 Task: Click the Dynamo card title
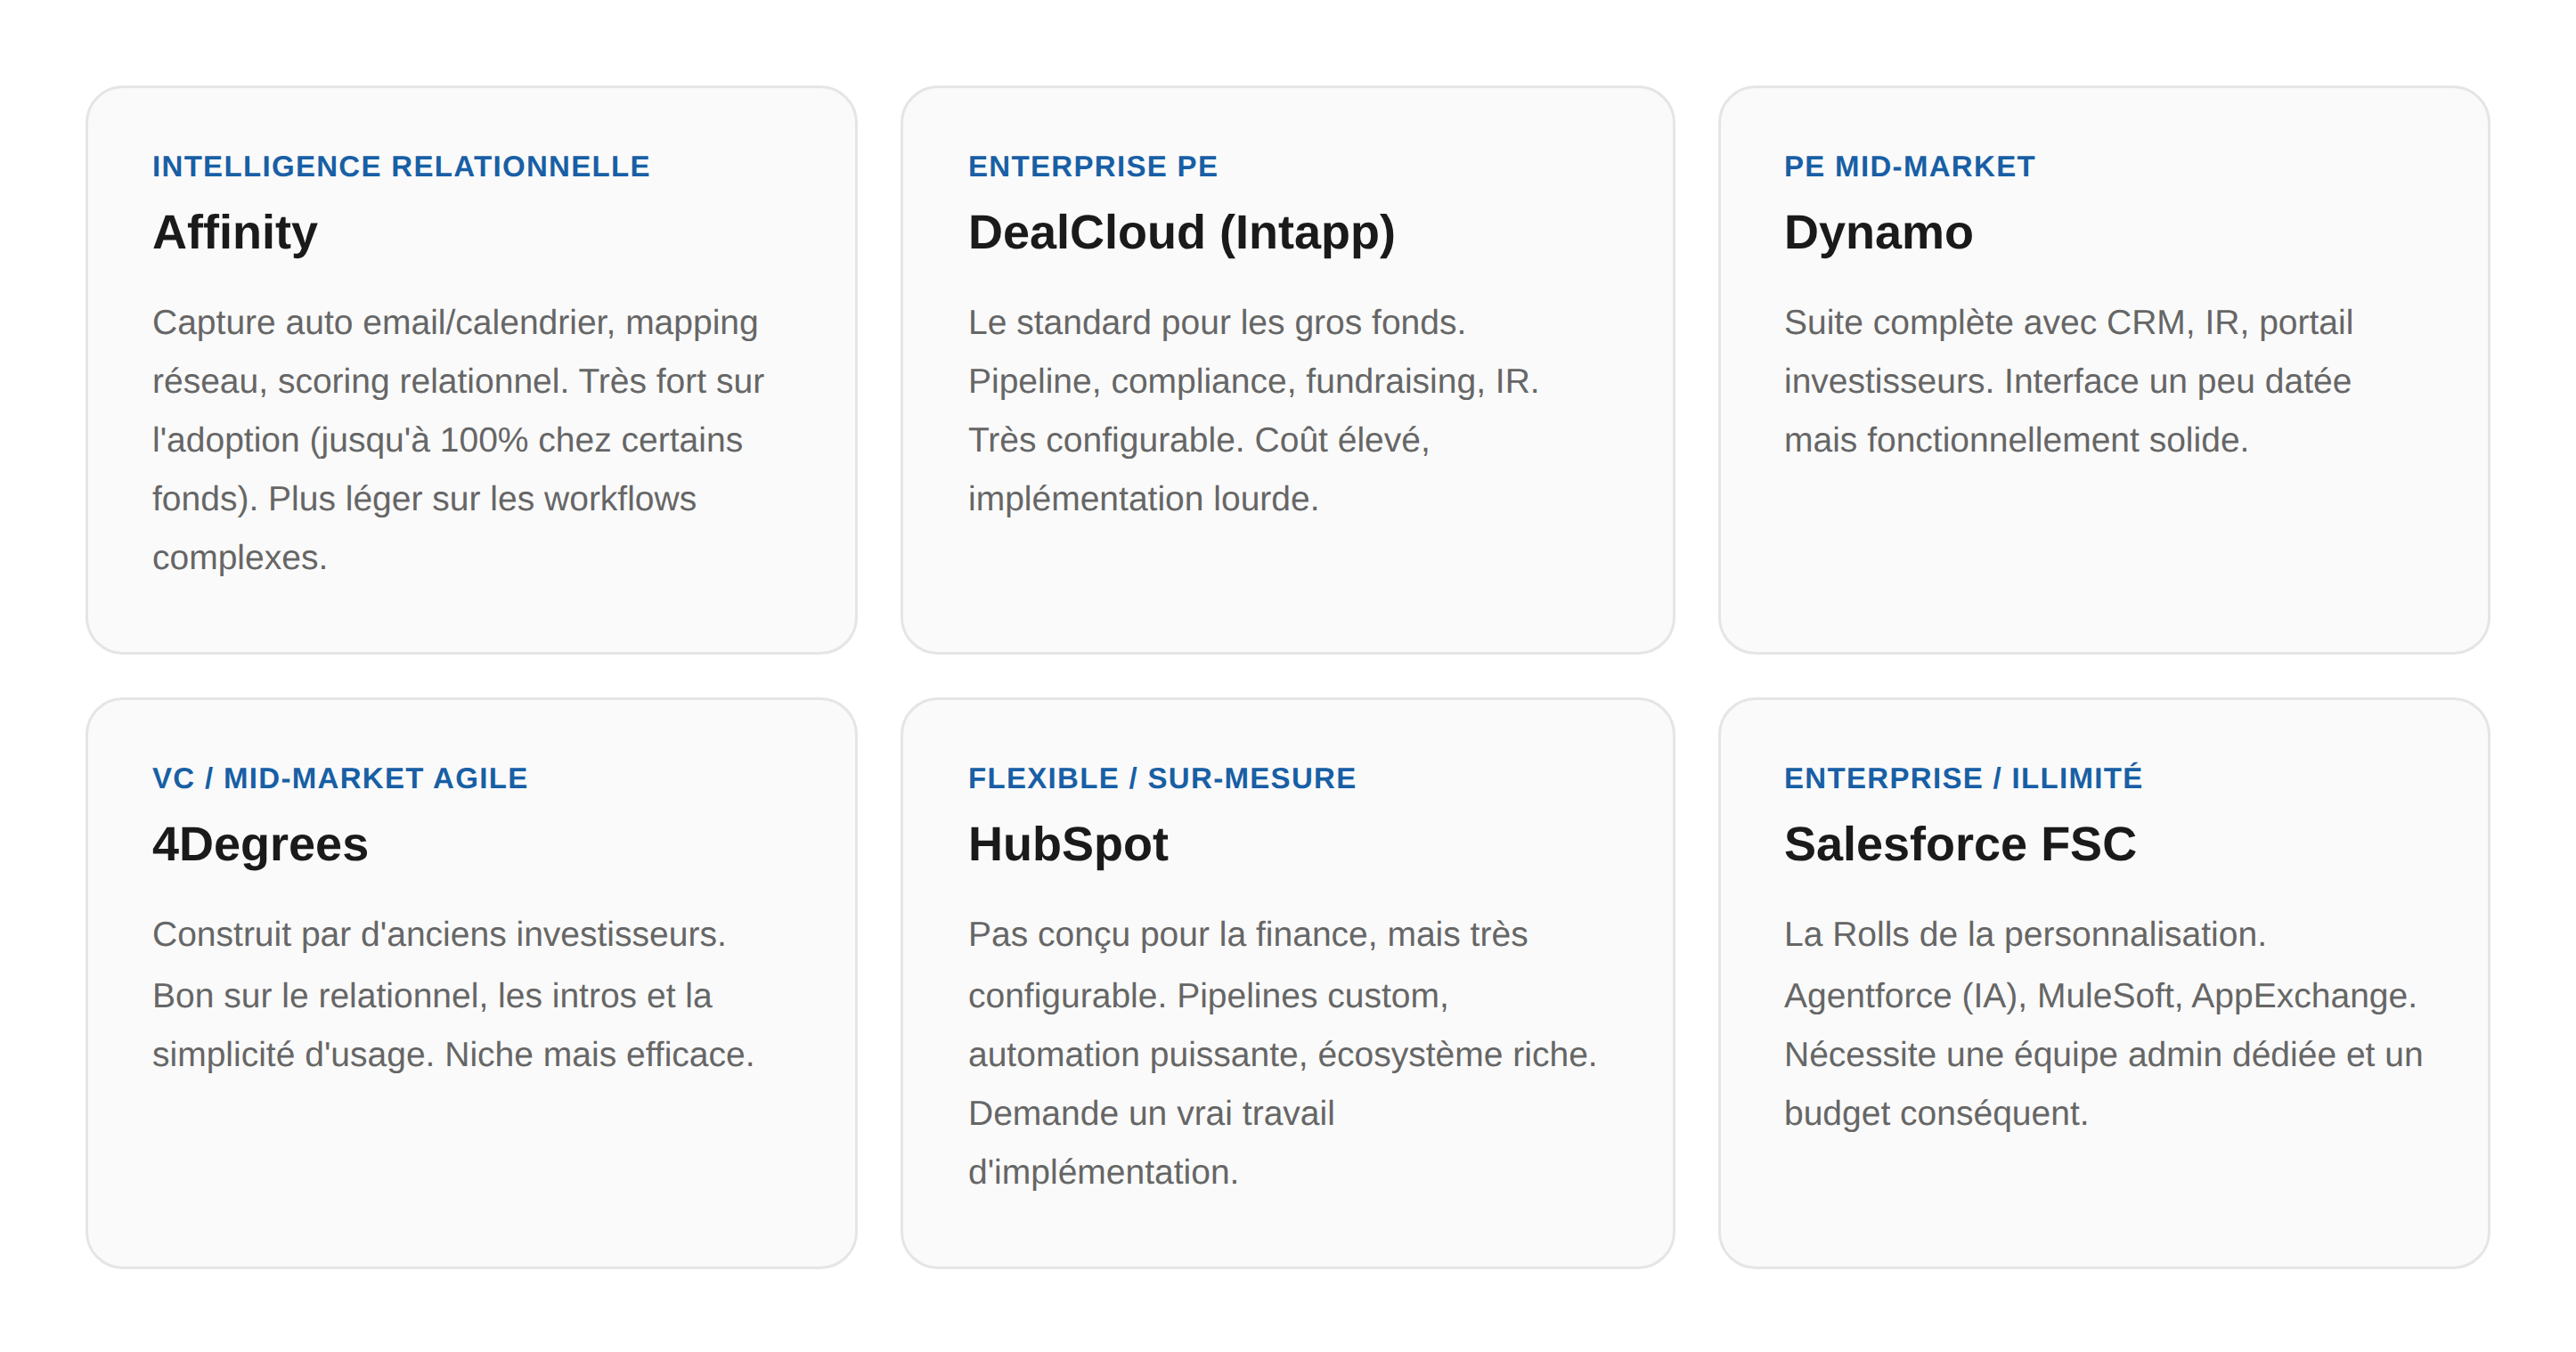point(1878,233)
